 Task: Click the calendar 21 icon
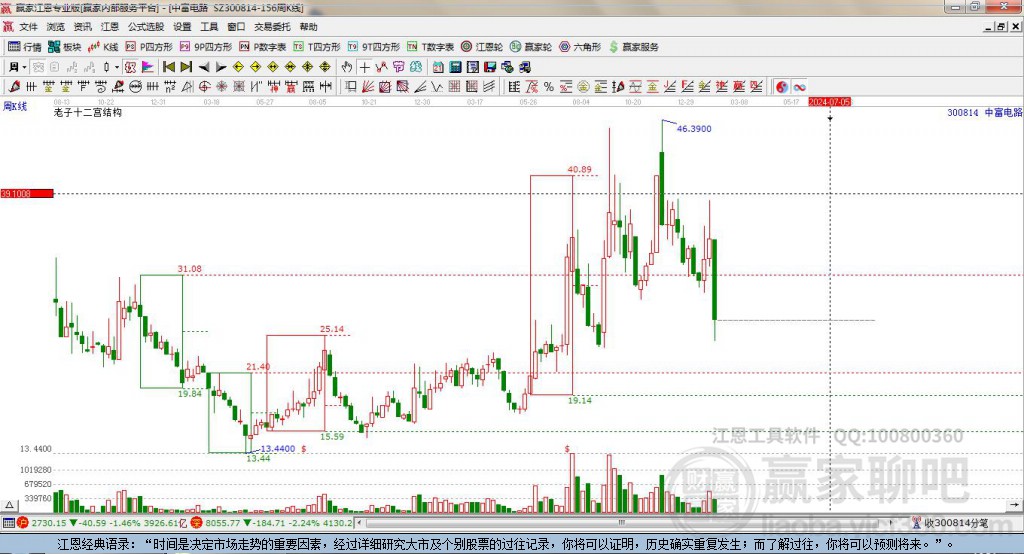coord(438,67)
